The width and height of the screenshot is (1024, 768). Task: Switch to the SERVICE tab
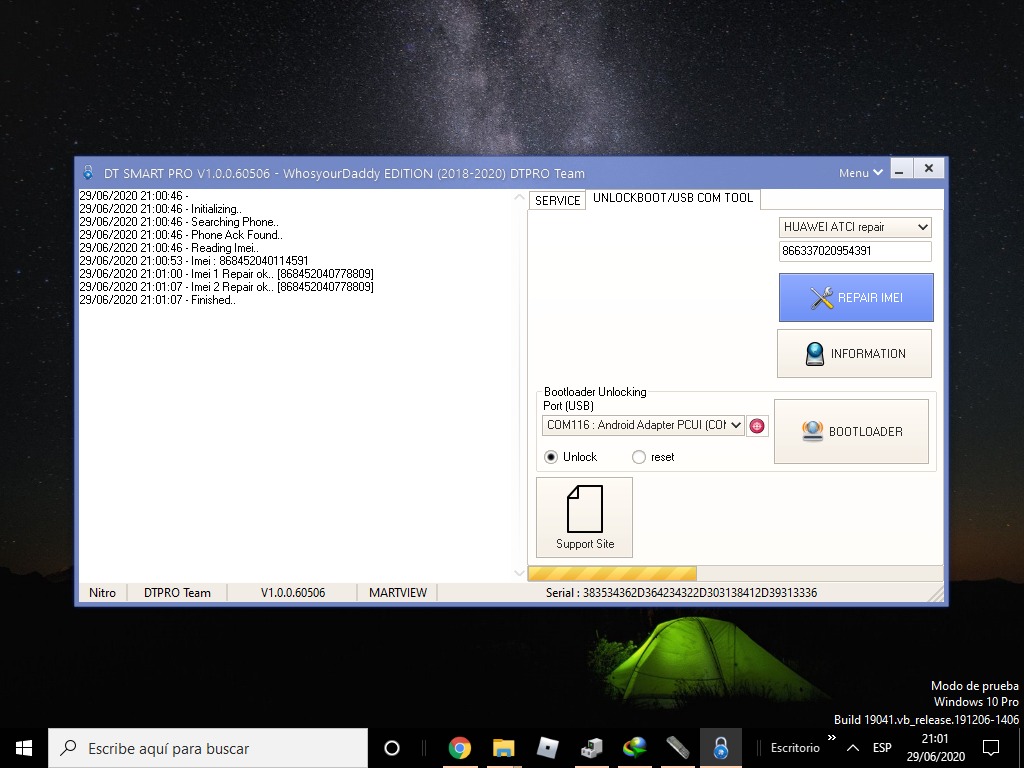[x=557, y=200]
